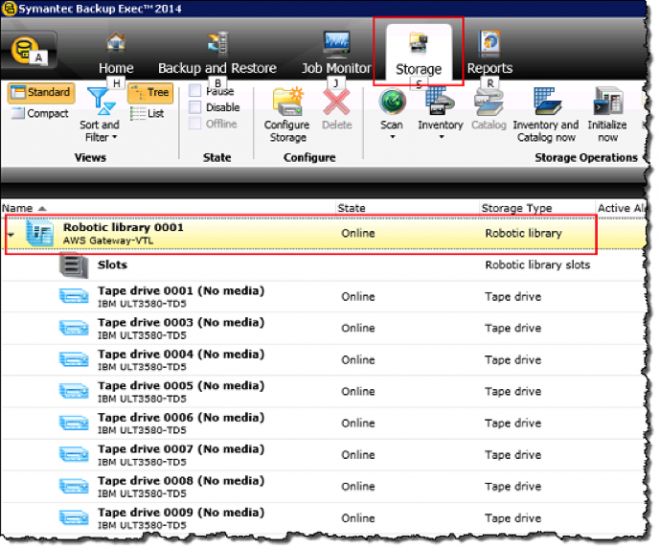
Task: Sort by State column header
Action: 351,208
